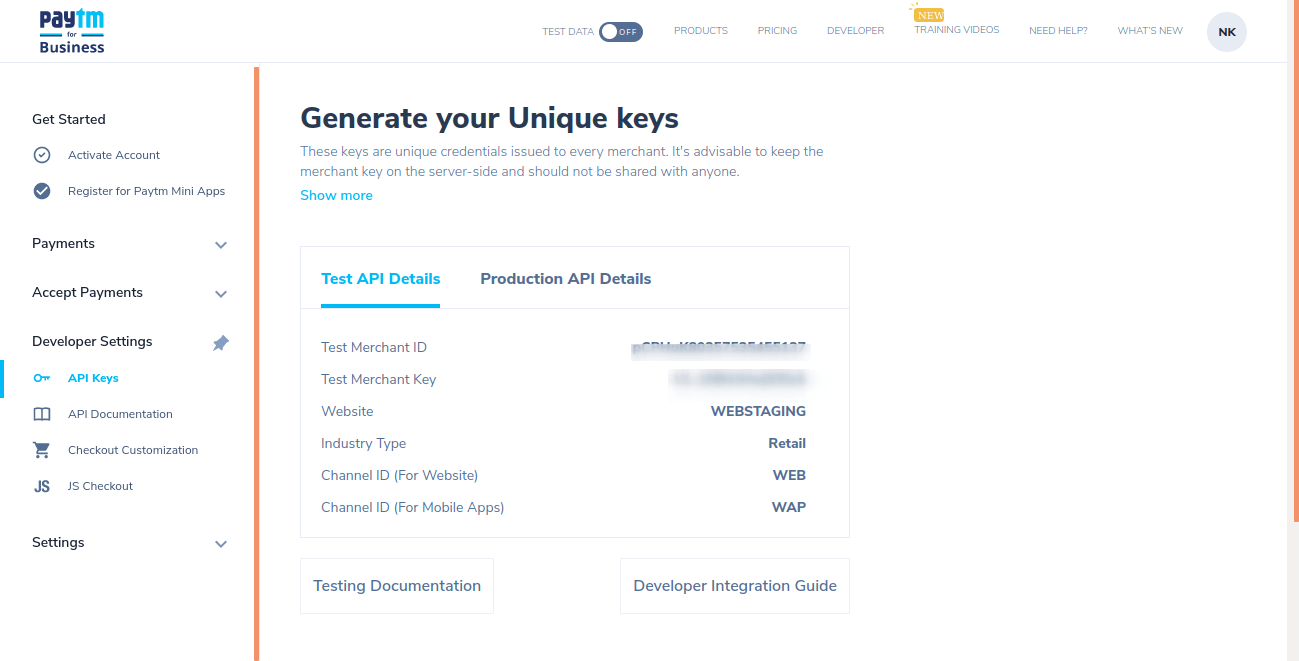
Task: Click the WEBSTAGING website value
Action: [758, 411]
